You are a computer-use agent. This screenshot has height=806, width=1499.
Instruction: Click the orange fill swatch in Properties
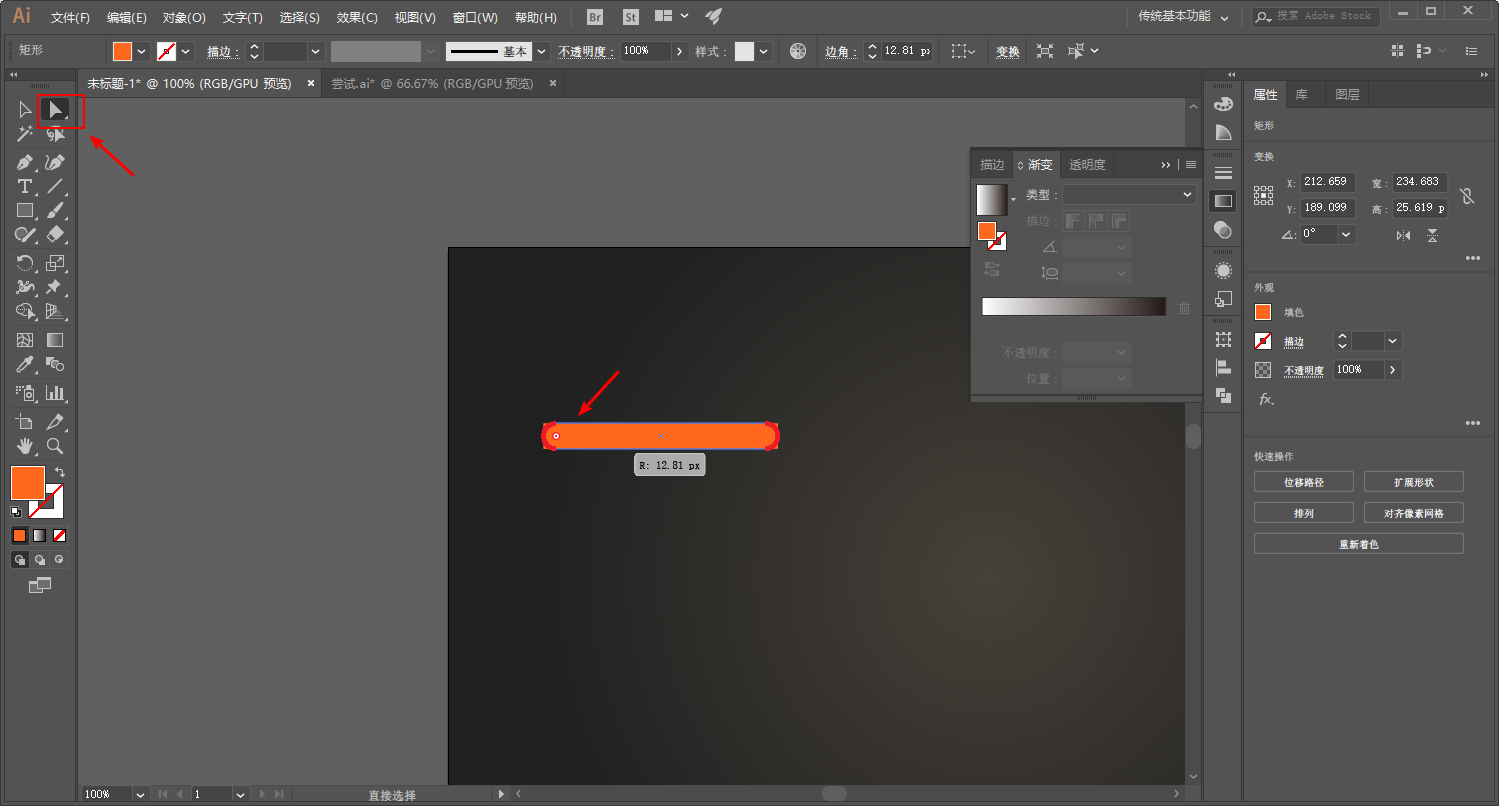[1263, 312]
